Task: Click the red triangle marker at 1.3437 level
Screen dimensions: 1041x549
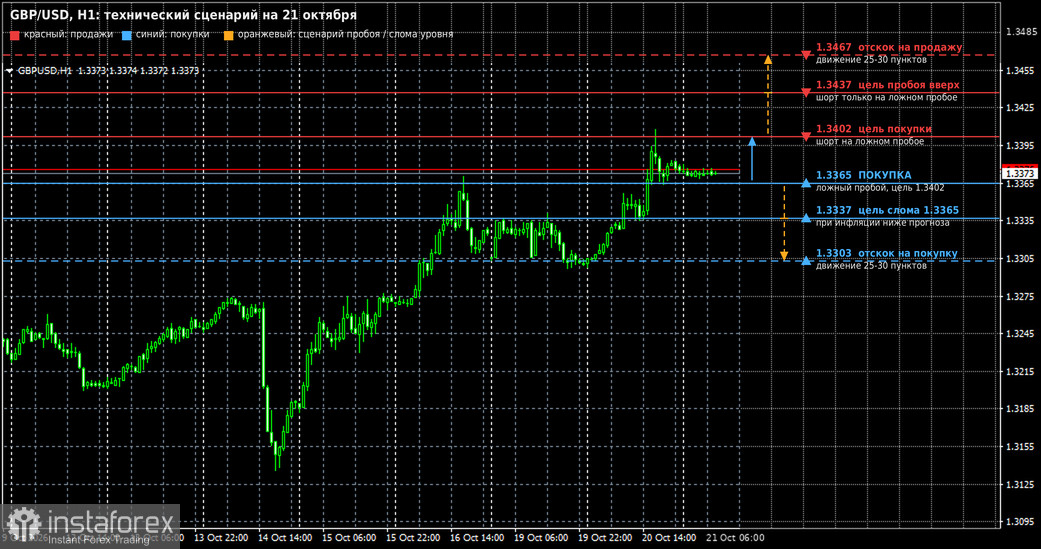Action: tap(806, 93)
